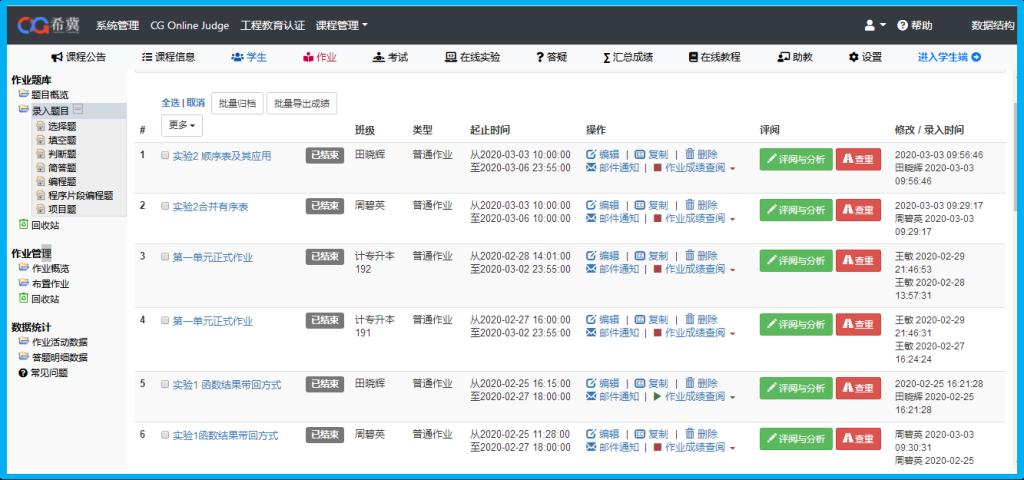Click the trash delete icon in row 3
Viewport: 1024px width, 480px height.
pyautogui.click(x=690, y=256)
